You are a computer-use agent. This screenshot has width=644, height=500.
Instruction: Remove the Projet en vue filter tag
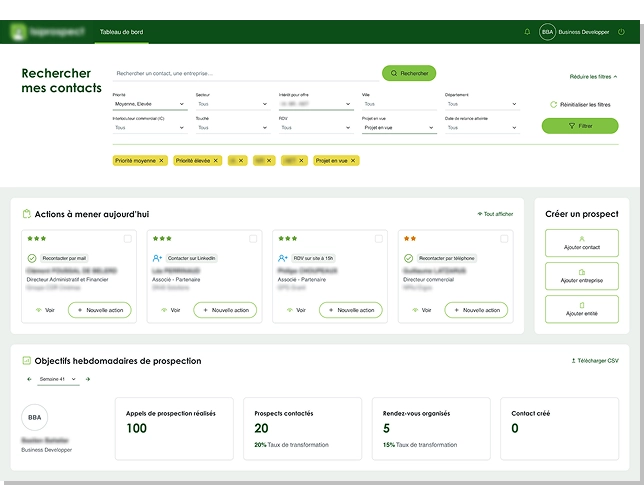[353, 160]
